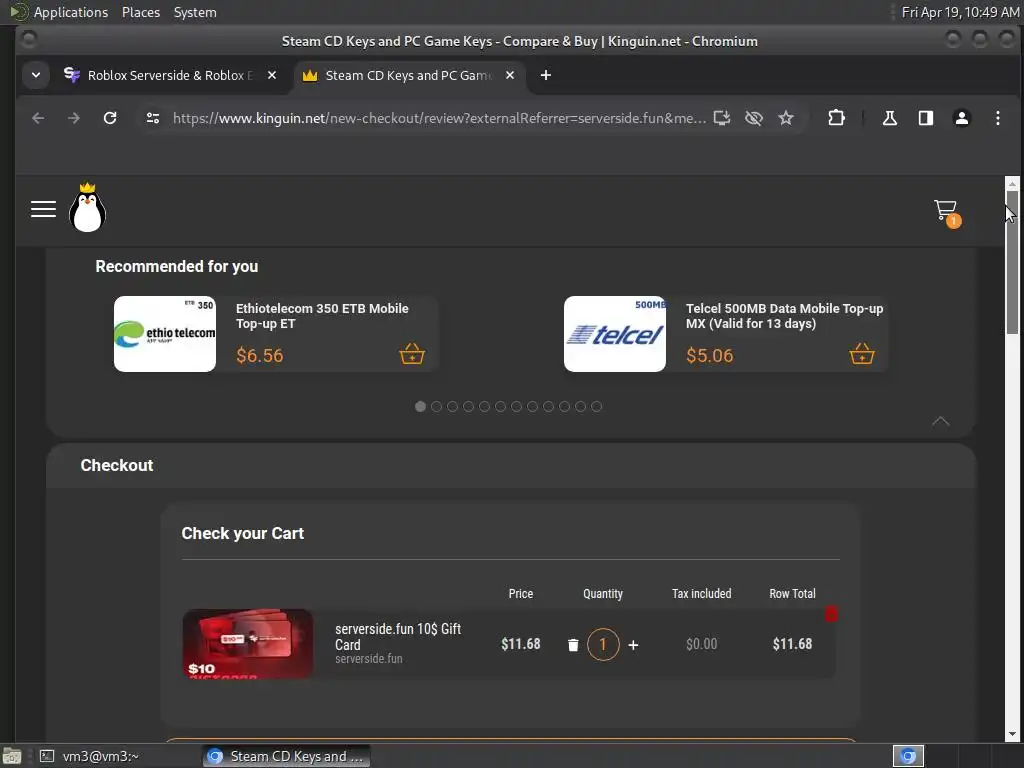This screenshot has width=1024, height=768.
Task: Click the show desktop icon in taskbar
Action: pos(11,756)
